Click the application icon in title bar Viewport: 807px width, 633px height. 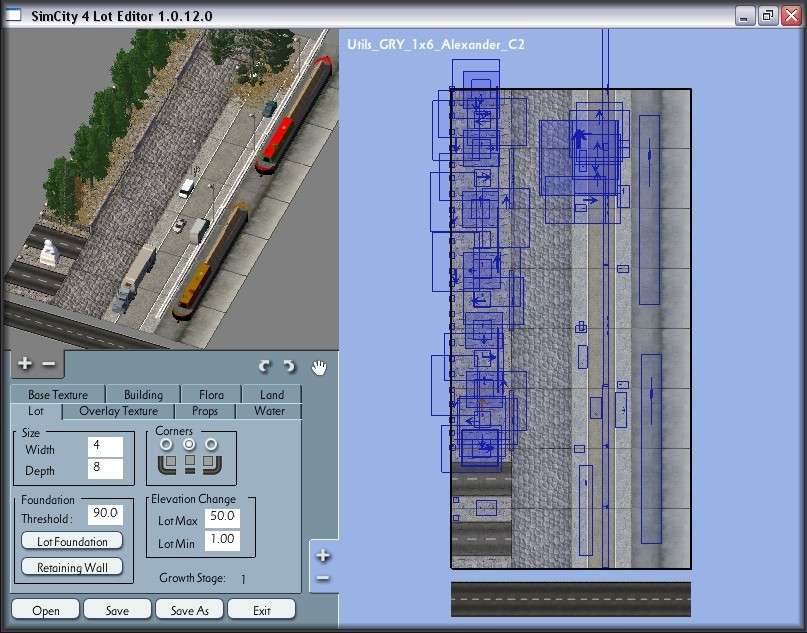point(13,15)
